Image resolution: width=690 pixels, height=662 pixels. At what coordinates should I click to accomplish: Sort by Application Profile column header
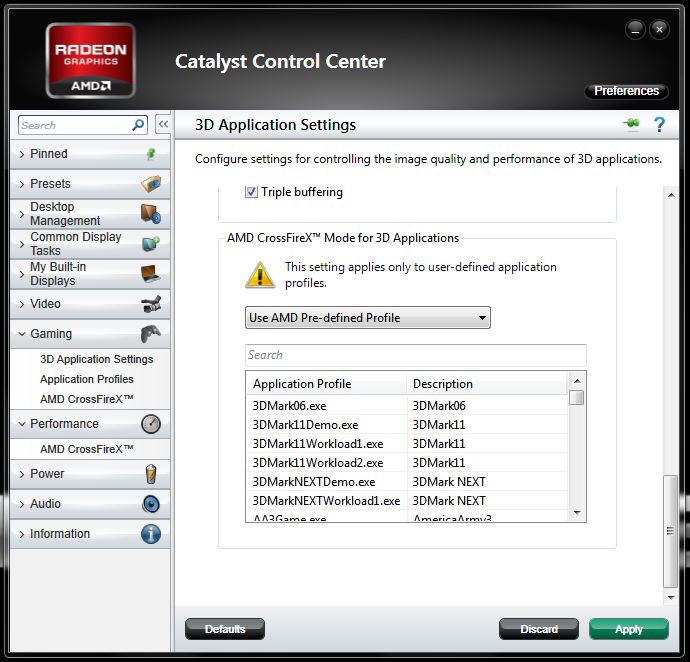(x=326, y=383)
